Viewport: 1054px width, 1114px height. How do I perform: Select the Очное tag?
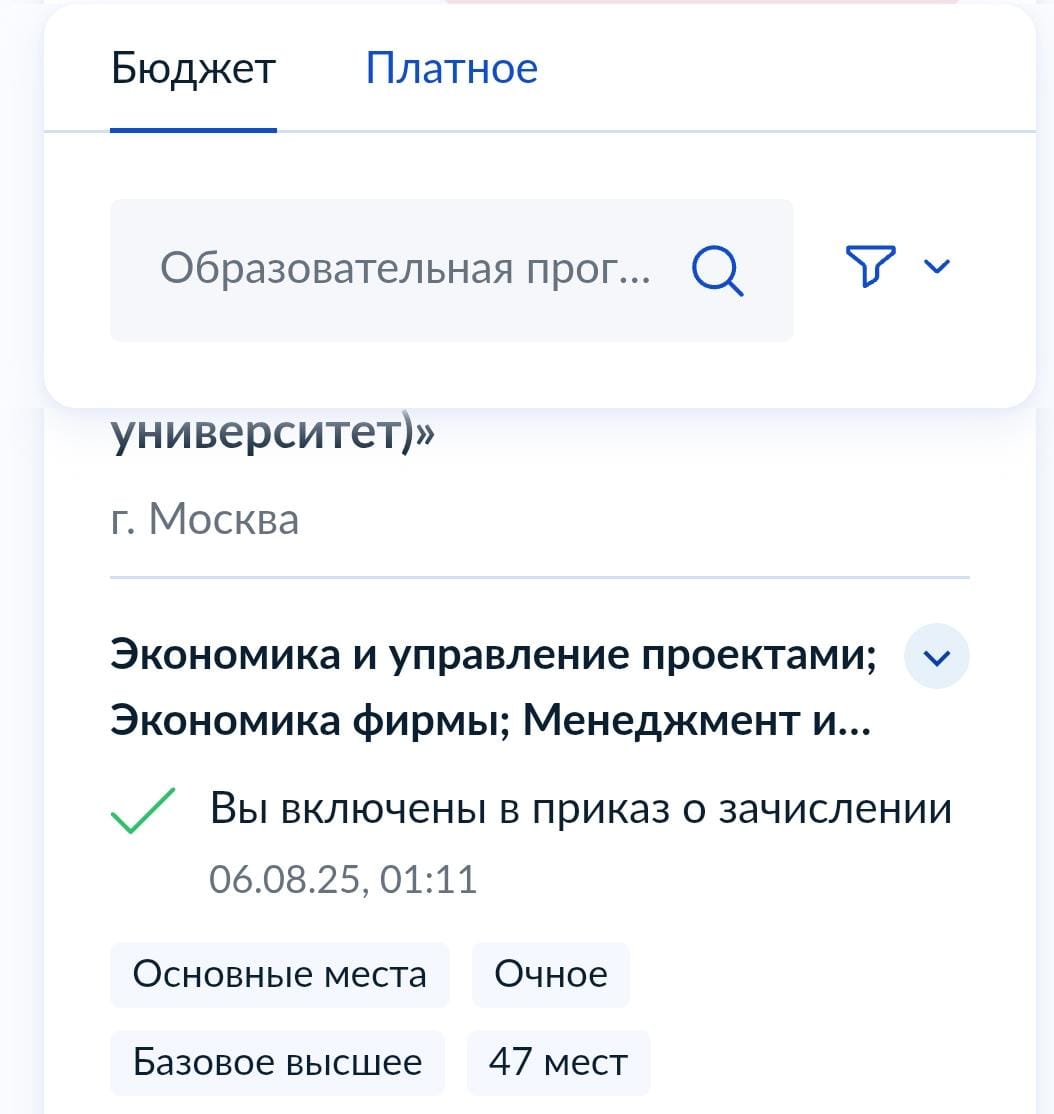550,974
